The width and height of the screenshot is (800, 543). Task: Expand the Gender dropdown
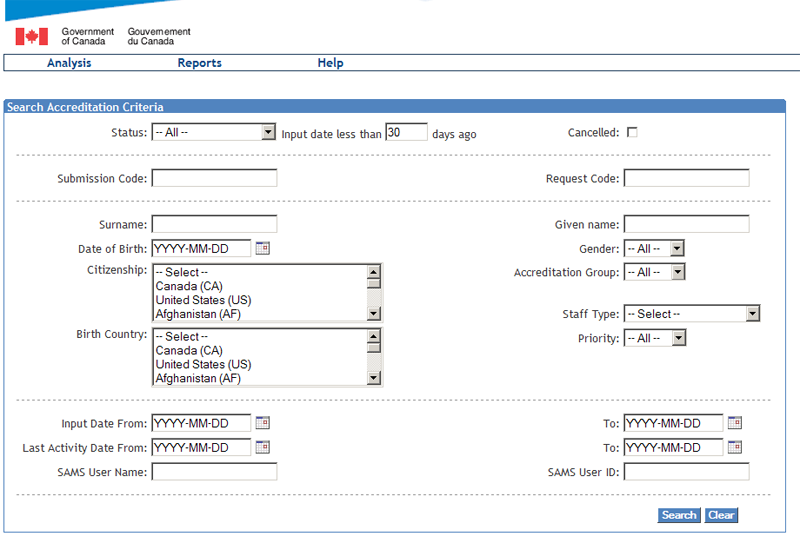point(677,249)
